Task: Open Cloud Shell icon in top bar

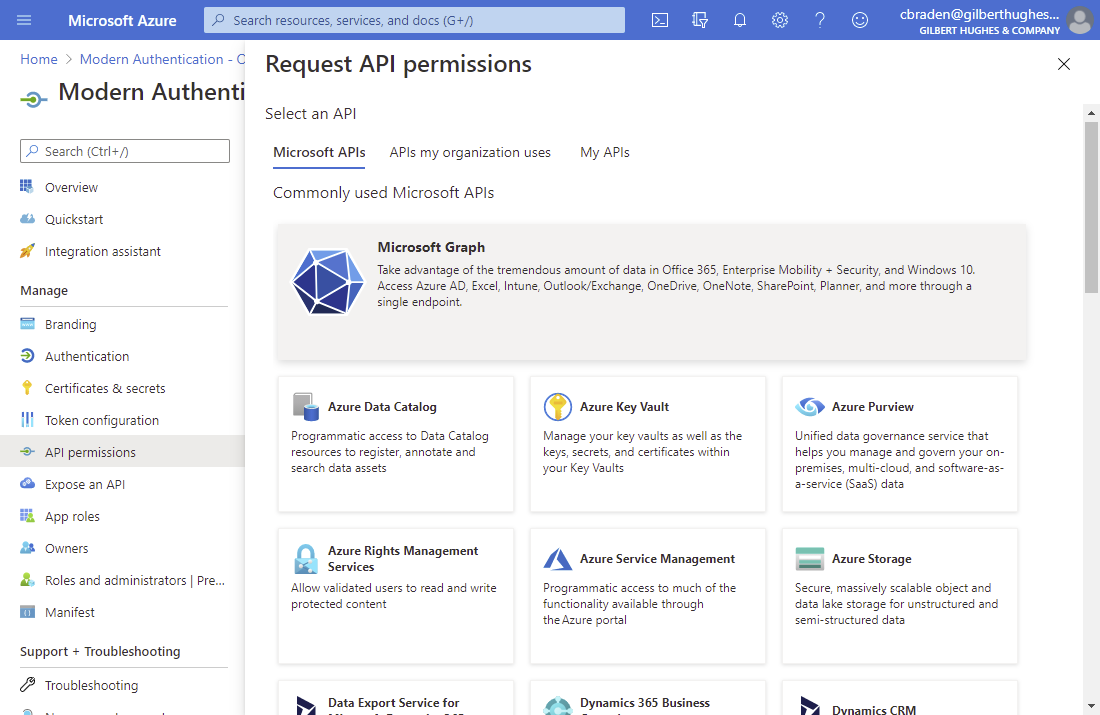Action: (660, 20)
